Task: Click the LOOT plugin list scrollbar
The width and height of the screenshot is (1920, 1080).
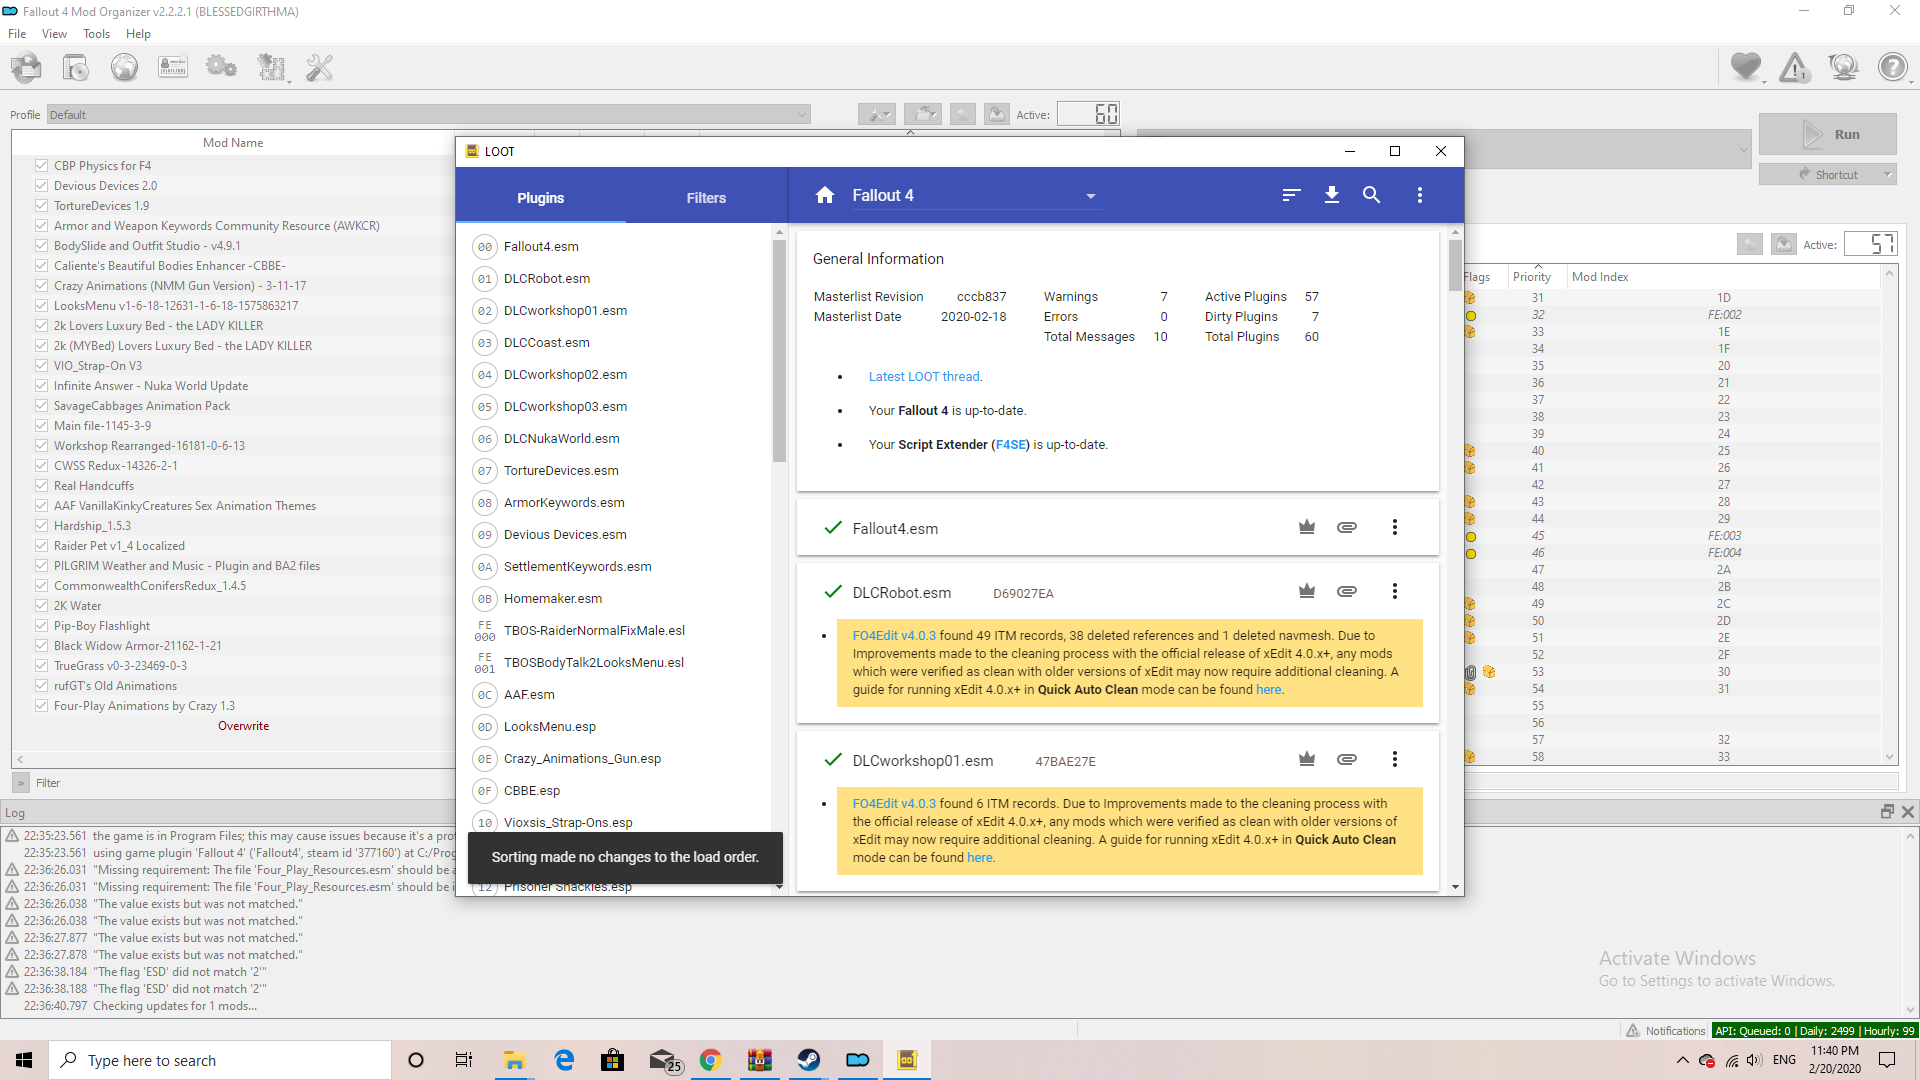Action: [779, 350]
